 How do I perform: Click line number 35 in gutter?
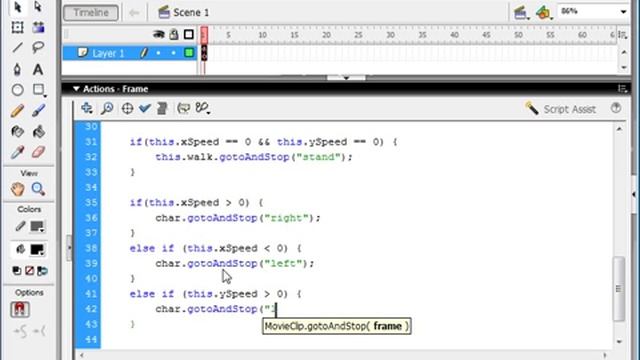[91, 203]
